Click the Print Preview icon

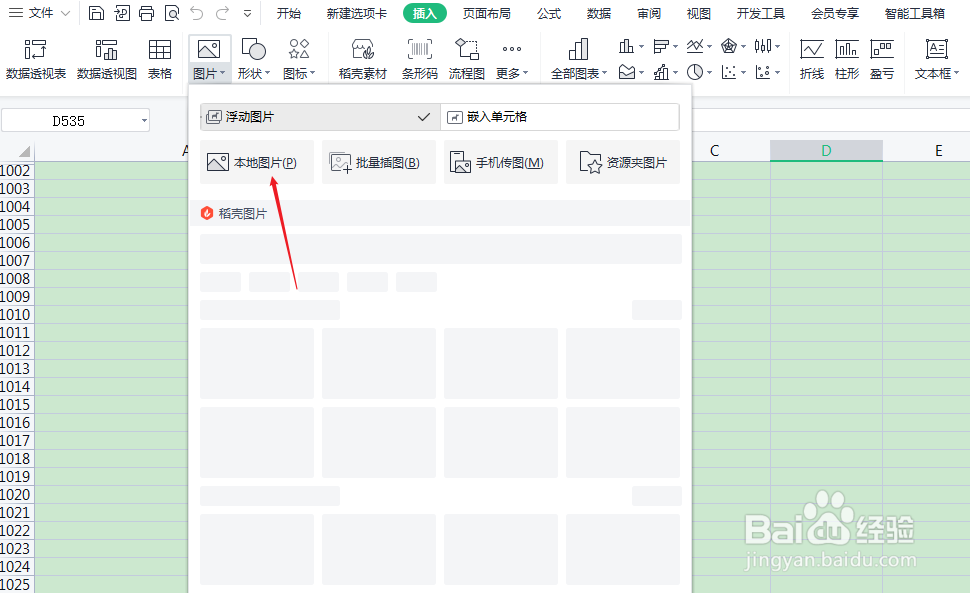coord(172,13)
